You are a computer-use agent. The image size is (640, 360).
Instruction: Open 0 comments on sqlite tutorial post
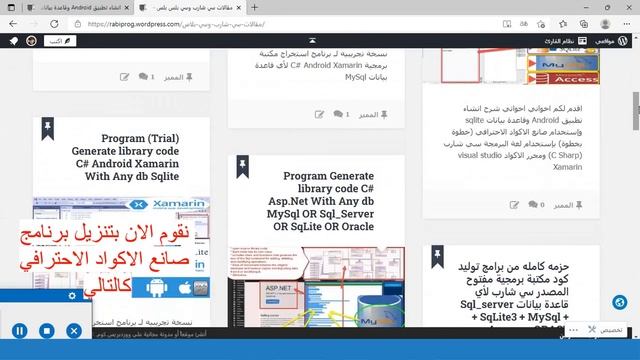[x=536, y=204]
